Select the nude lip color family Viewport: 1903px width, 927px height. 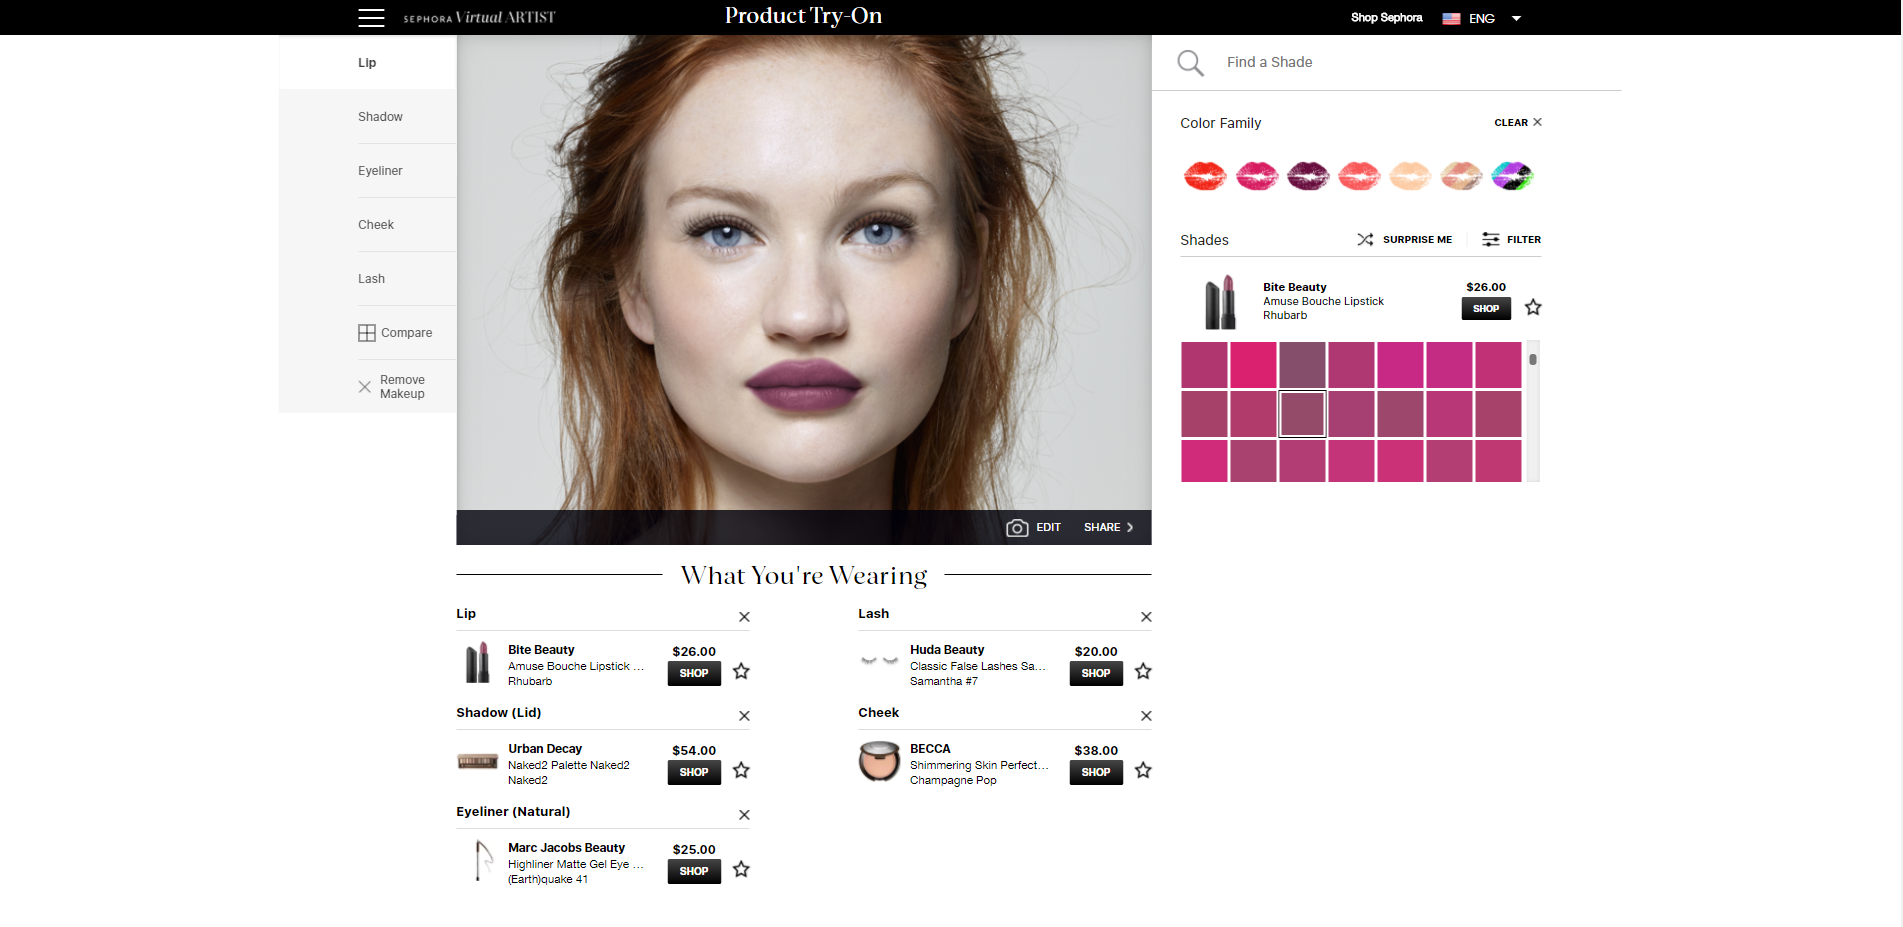pos(1410,176)
